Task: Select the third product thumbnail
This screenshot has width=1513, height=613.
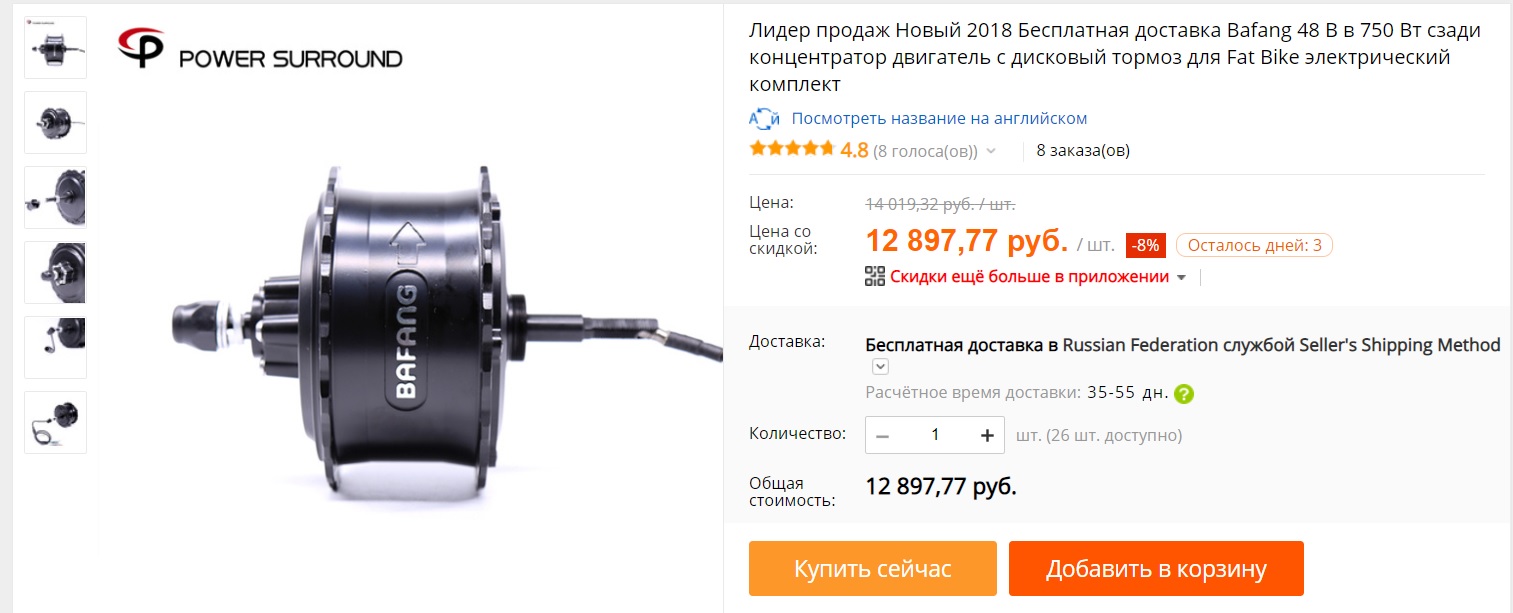Action: coord(55,197)
